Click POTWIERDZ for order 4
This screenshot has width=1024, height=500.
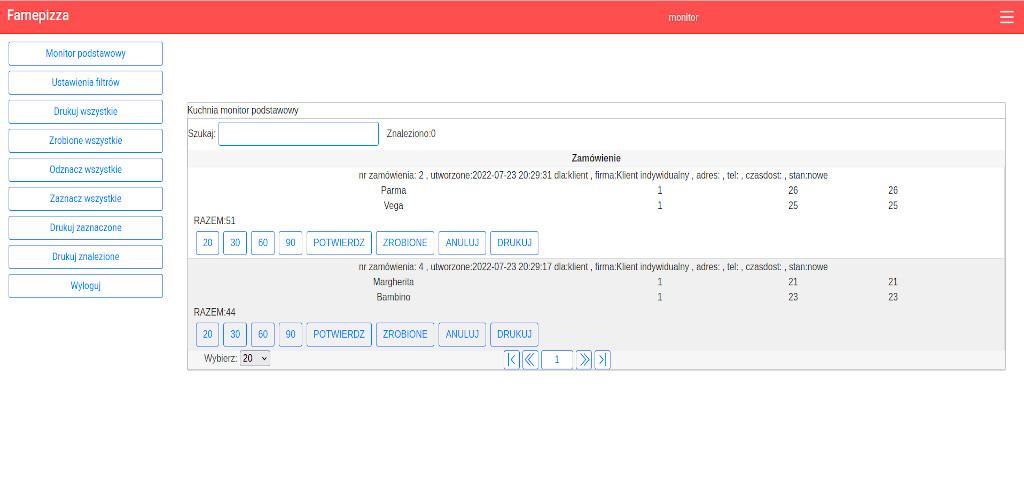(x=339, y=334)
